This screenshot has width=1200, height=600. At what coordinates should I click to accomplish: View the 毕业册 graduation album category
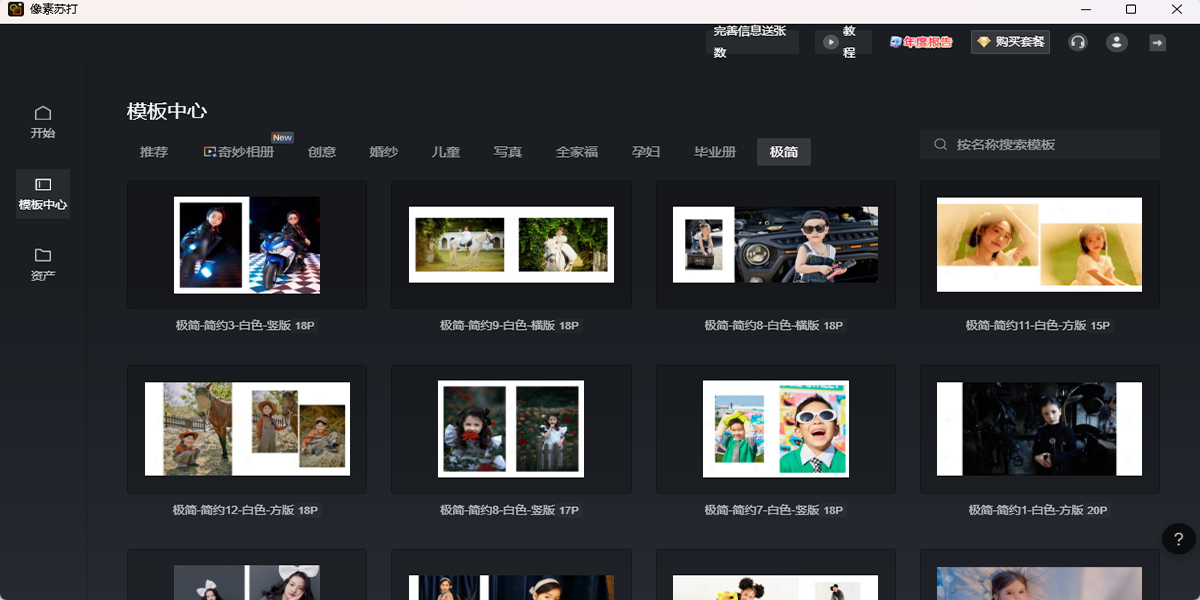point(716,152)
